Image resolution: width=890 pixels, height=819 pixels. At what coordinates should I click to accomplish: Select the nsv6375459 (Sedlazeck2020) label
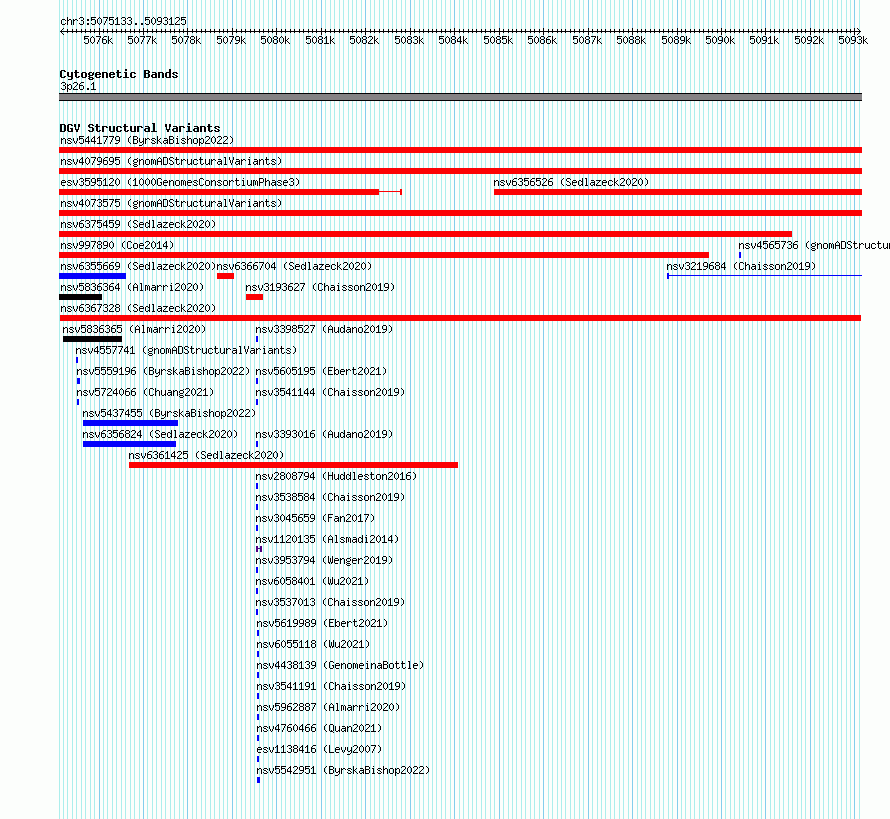(x=138, y=224)
